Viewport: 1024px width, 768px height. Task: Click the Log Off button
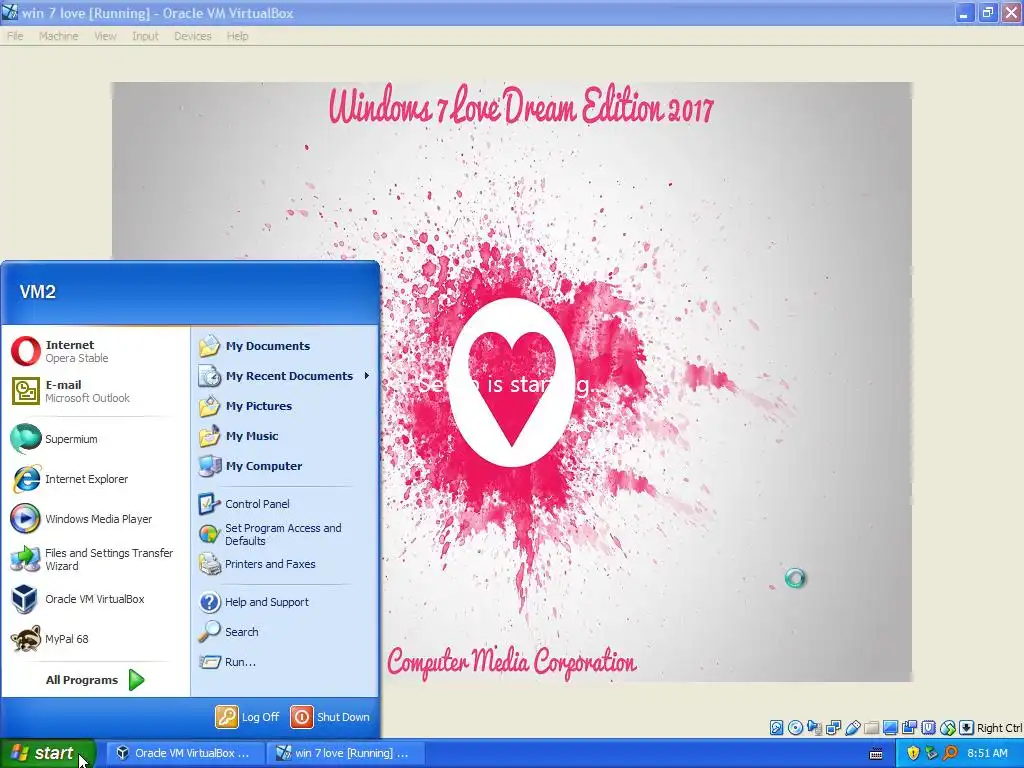pyautogui.click(x=248, y=717)
